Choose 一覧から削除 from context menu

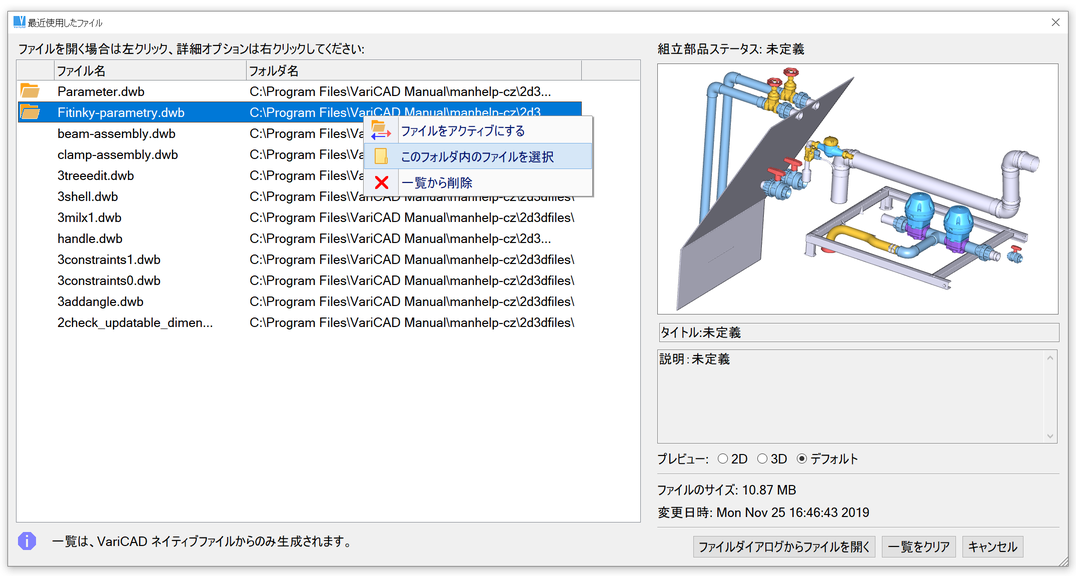tap(436, 183)
